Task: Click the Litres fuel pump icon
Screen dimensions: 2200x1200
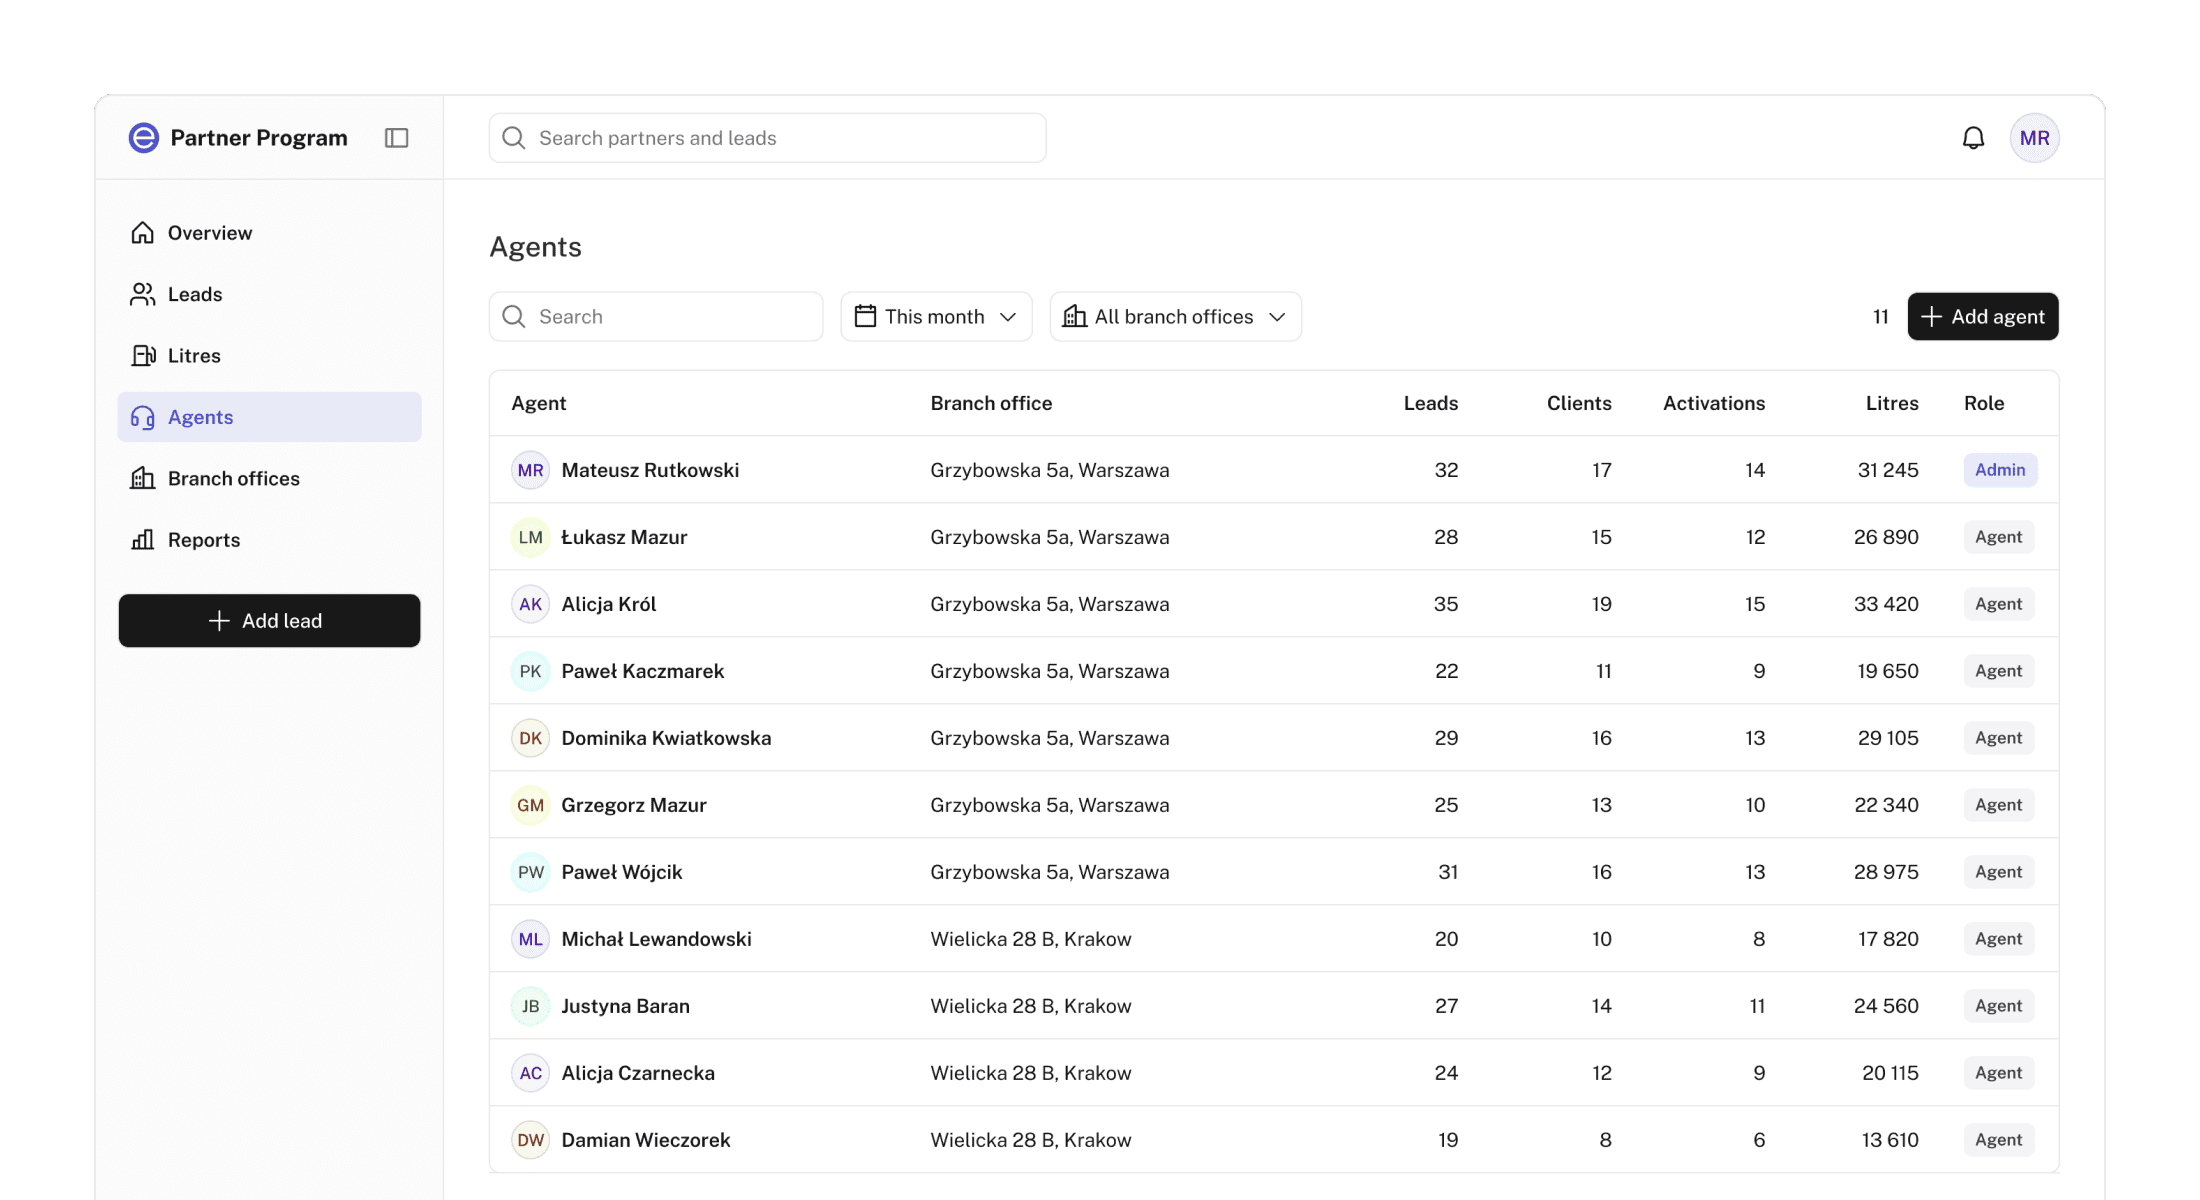Action: click(x=143, y=356)
